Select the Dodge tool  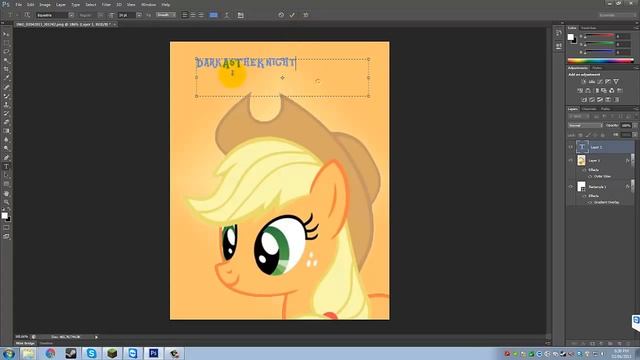click(x=6, y=149)
